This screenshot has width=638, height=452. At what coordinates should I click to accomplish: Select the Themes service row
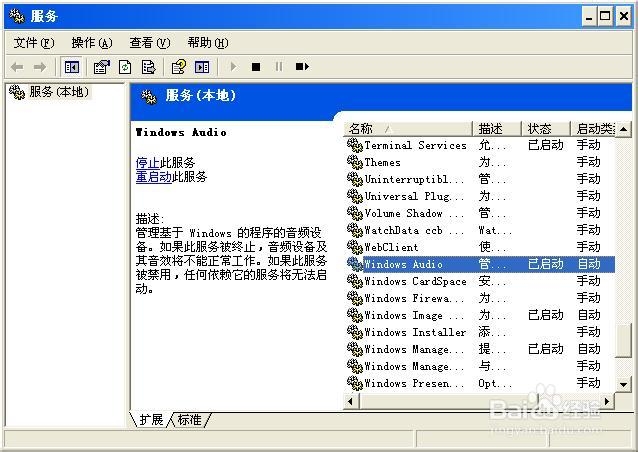[480, 162]
